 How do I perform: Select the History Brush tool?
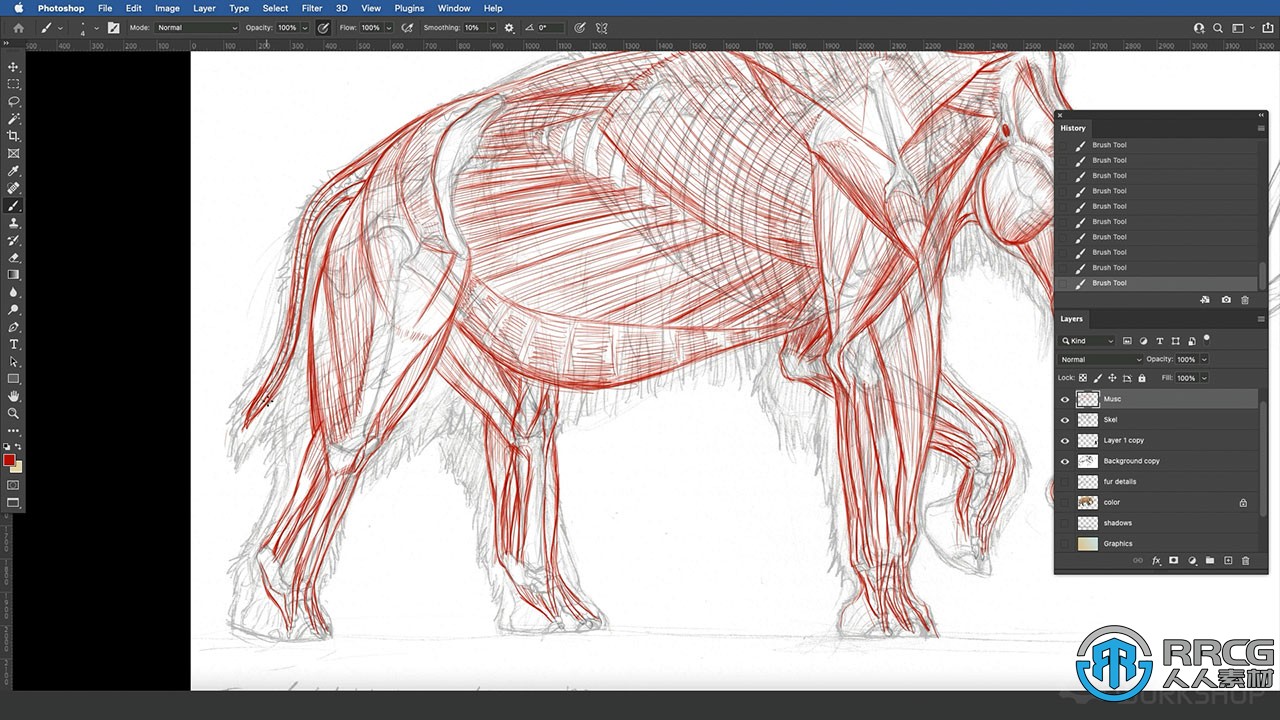click(x=13, y=240)
